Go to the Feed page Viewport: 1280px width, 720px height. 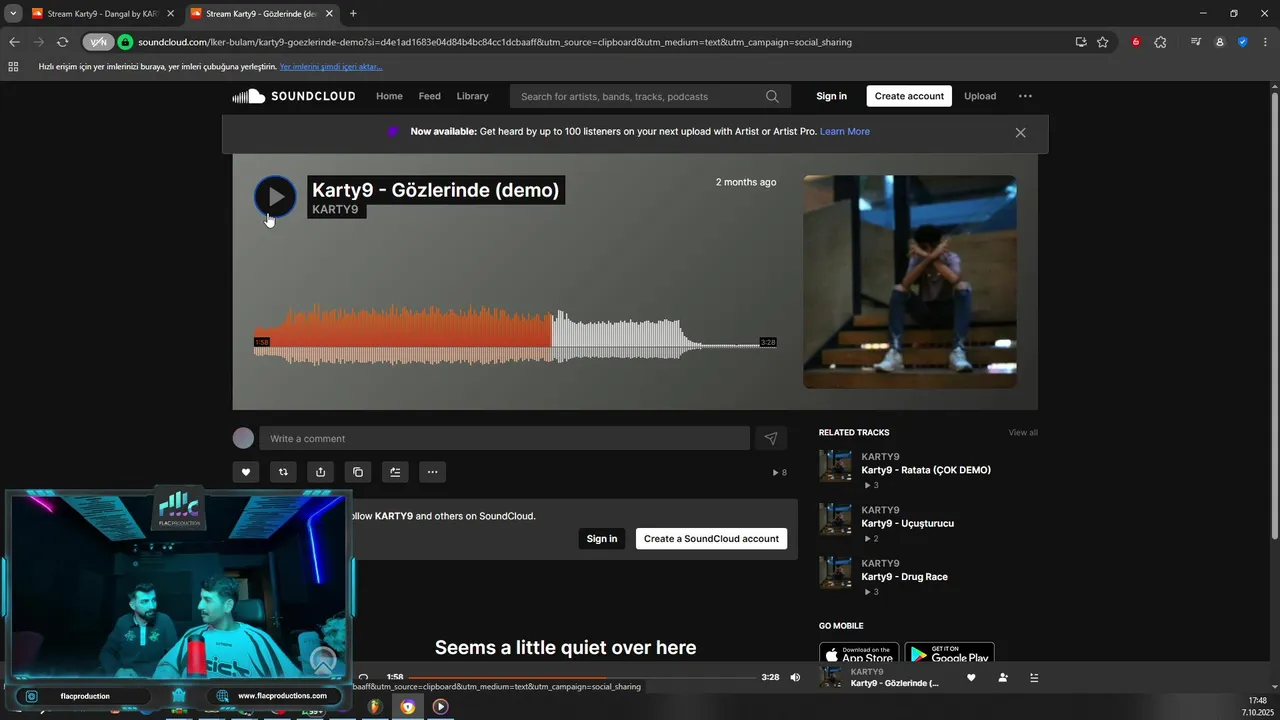430,96
